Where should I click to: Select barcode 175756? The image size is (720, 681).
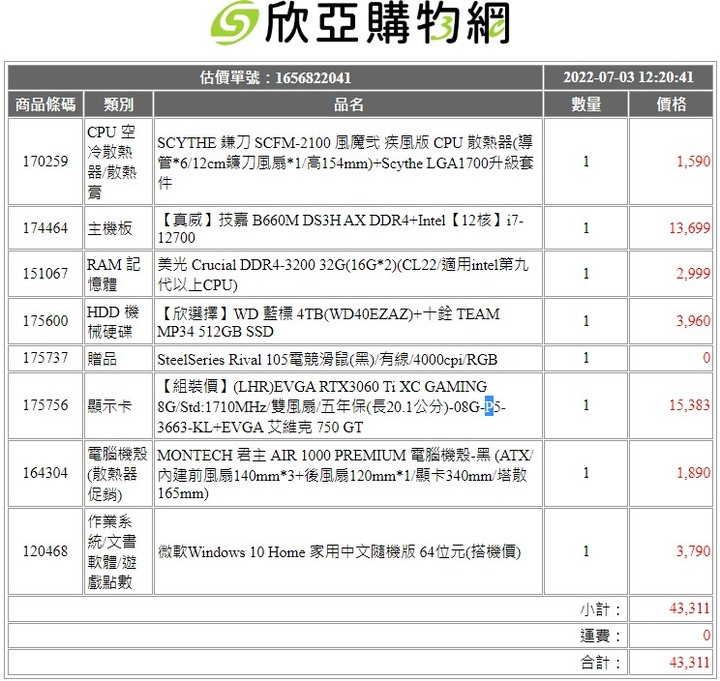(45, 405)
